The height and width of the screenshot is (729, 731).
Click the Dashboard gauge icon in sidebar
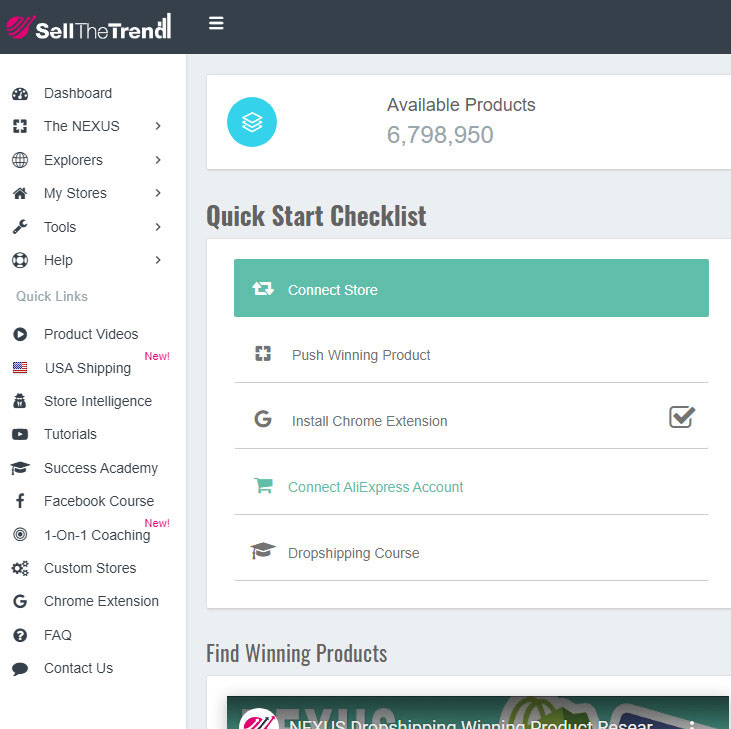click(20, 94)
